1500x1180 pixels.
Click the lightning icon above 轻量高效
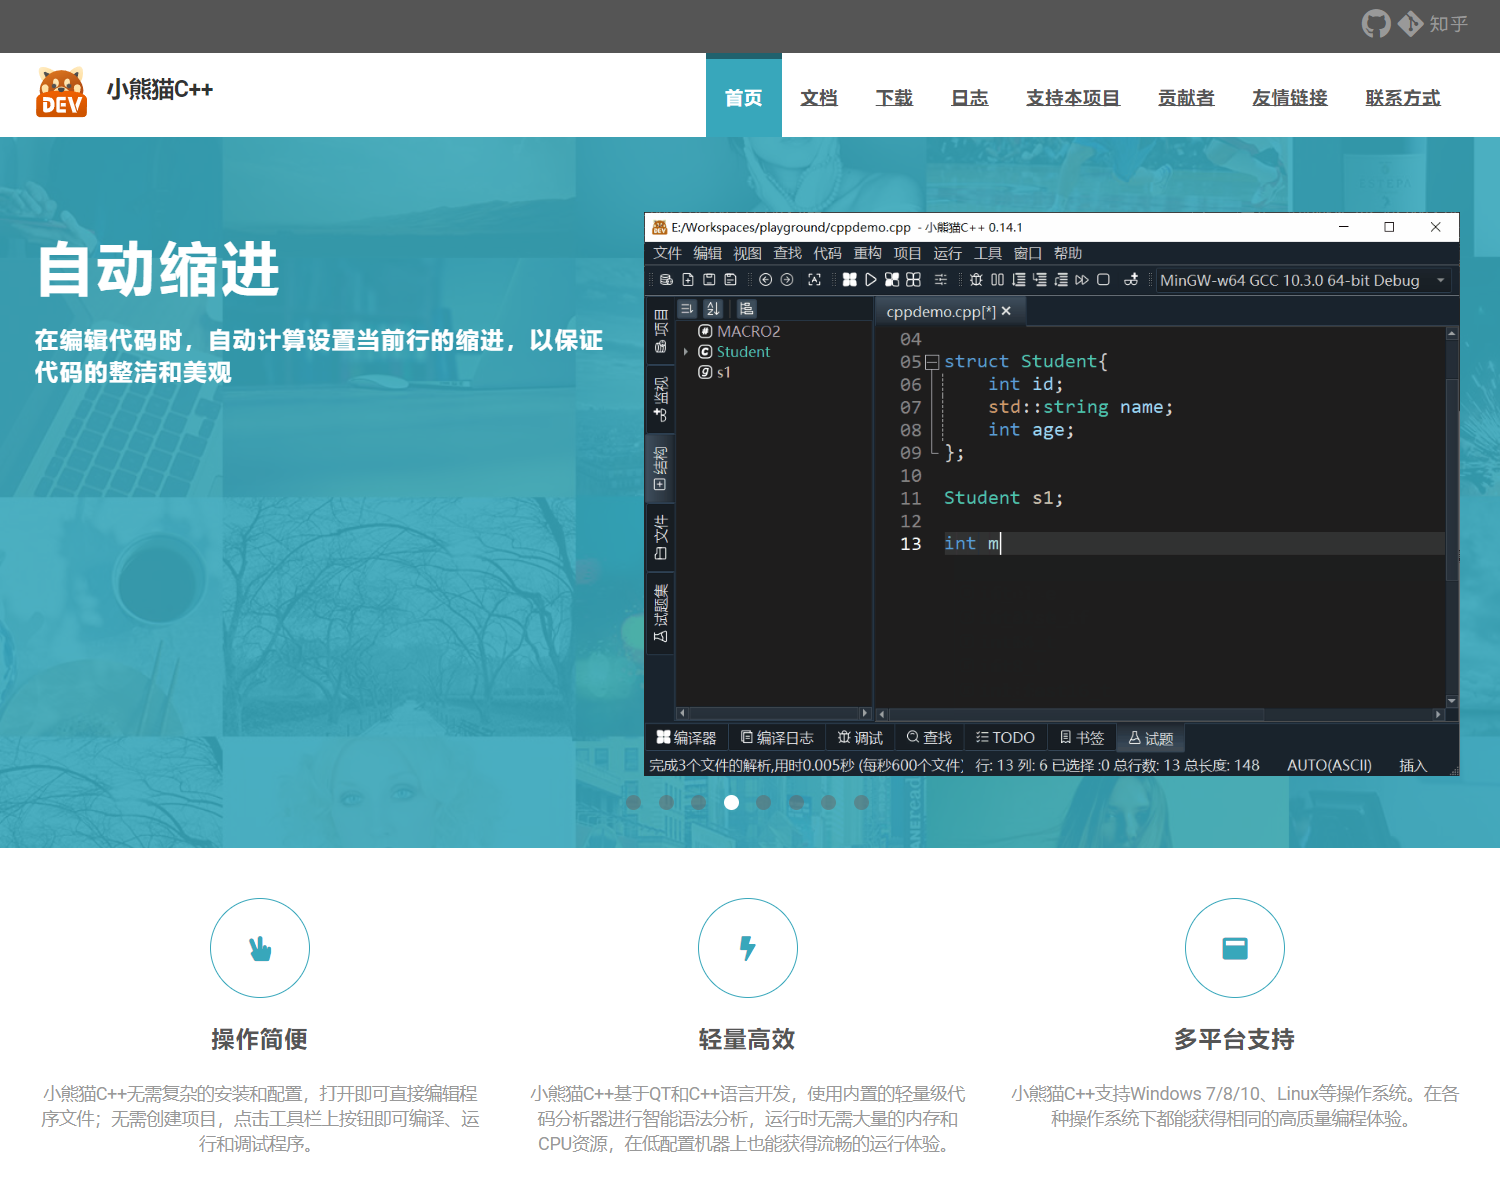748,948
